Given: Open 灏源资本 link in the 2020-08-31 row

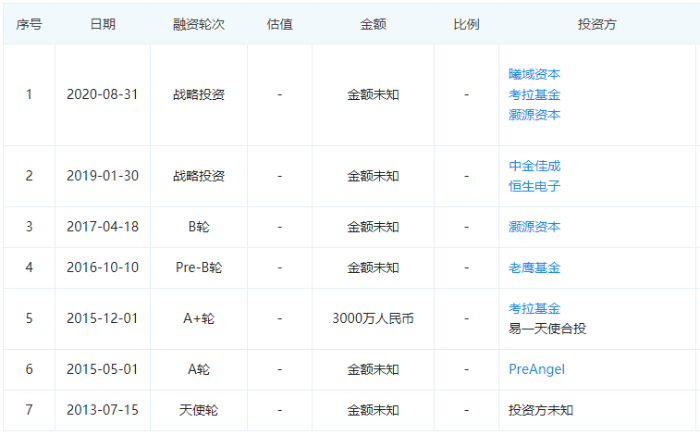Looking at the screenshot, I should click(534, 115).
